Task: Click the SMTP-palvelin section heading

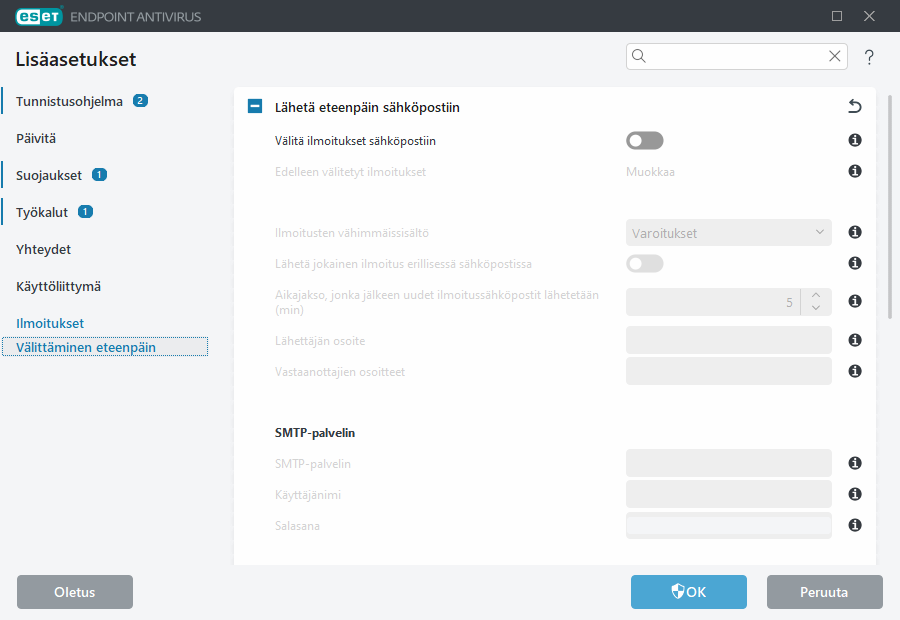Action: [x=315, y=432]
